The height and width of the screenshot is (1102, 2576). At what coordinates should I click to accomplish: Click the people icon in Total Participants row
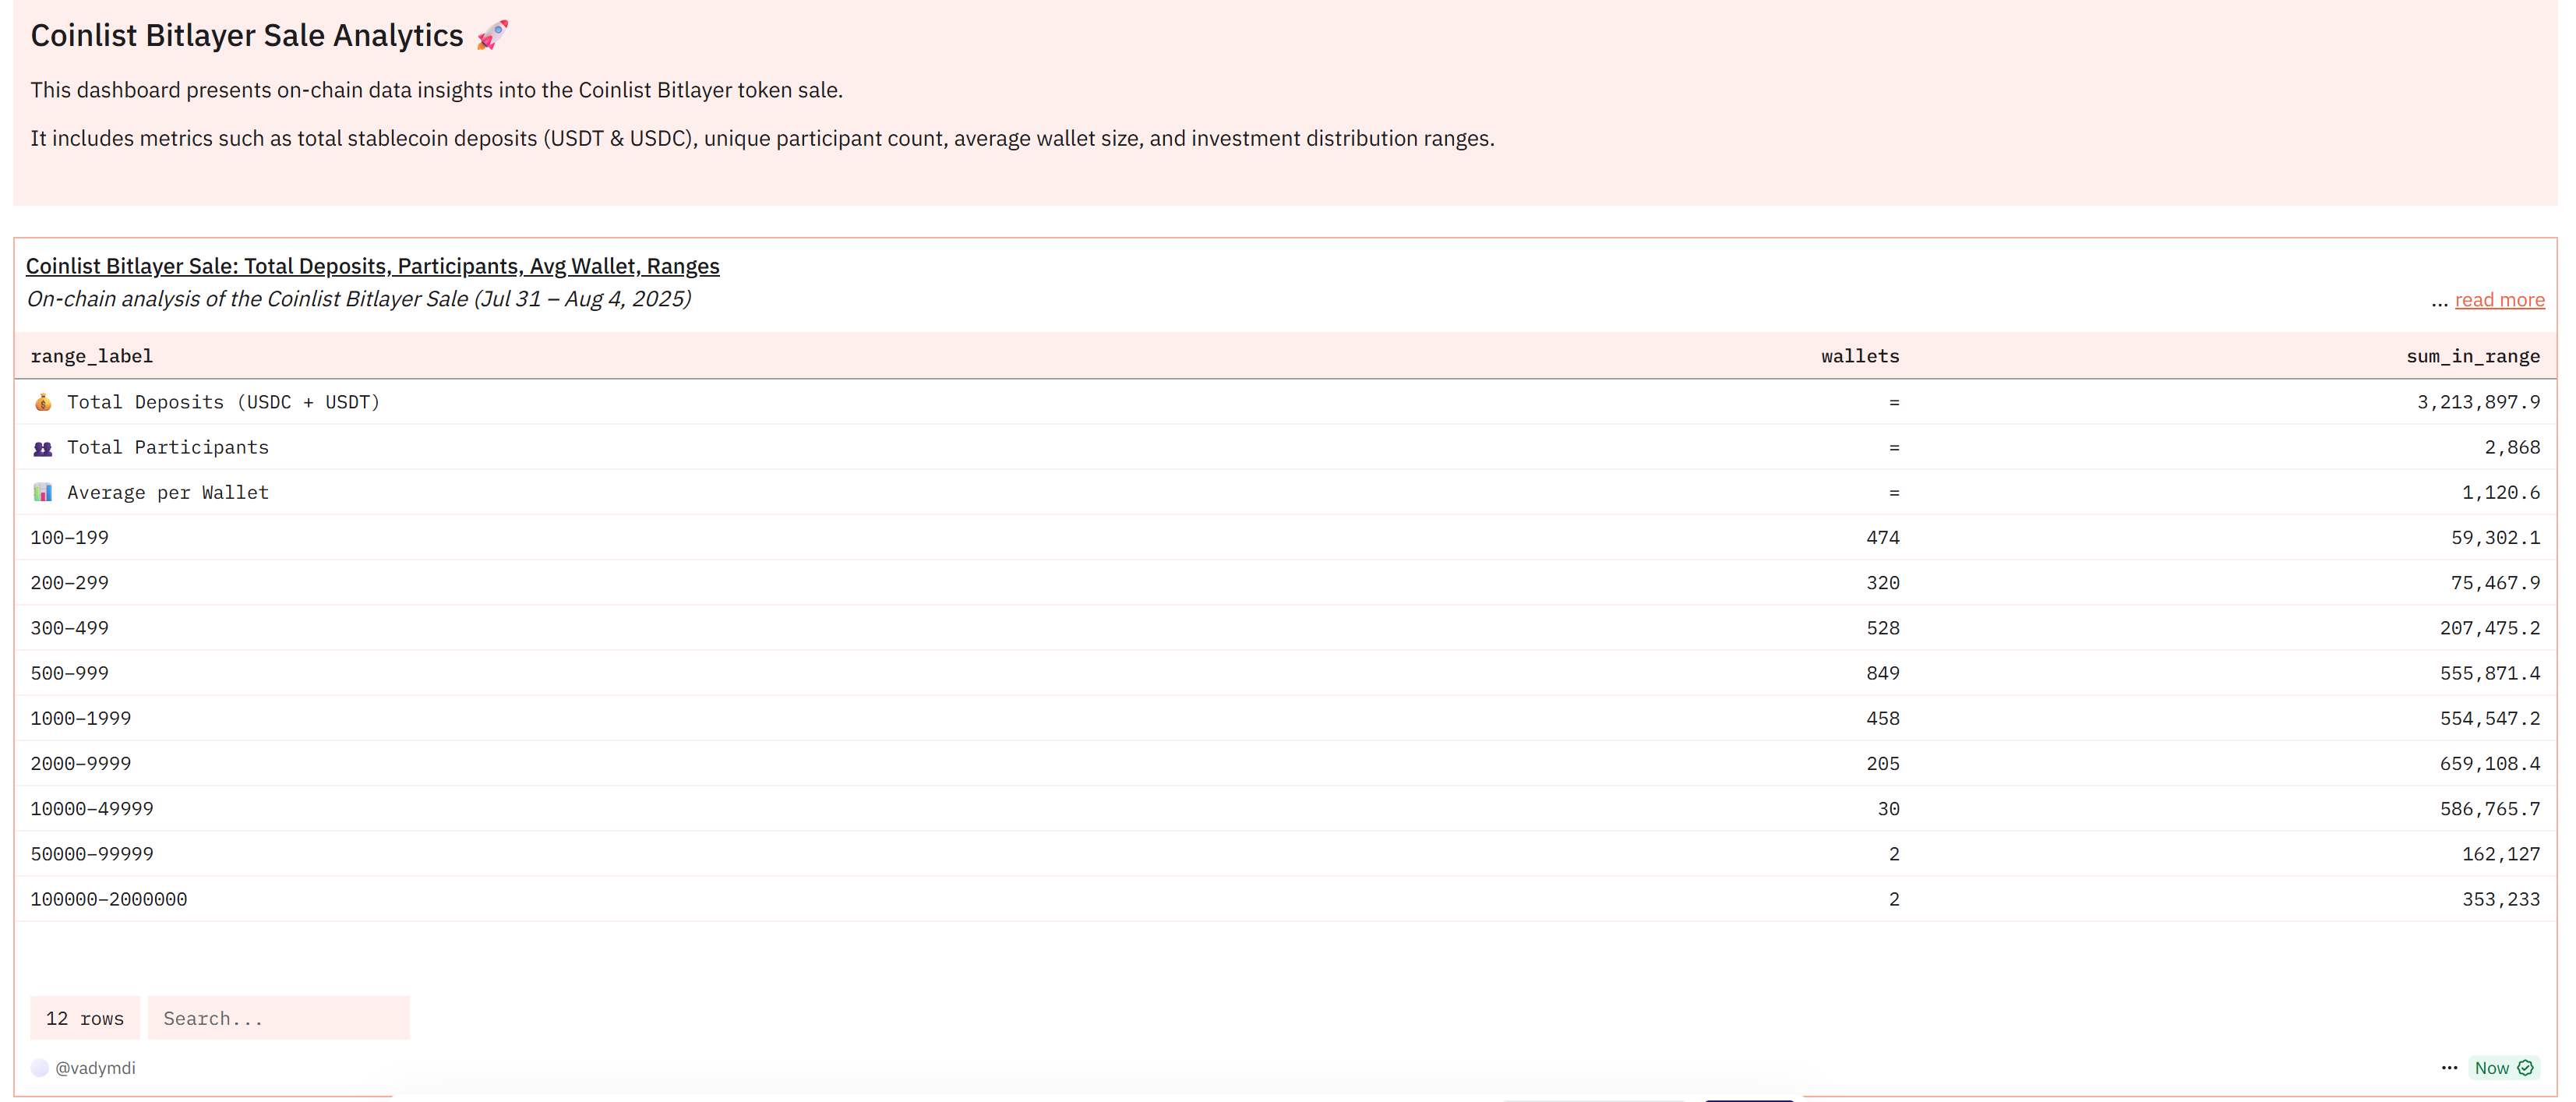(43, 448)
